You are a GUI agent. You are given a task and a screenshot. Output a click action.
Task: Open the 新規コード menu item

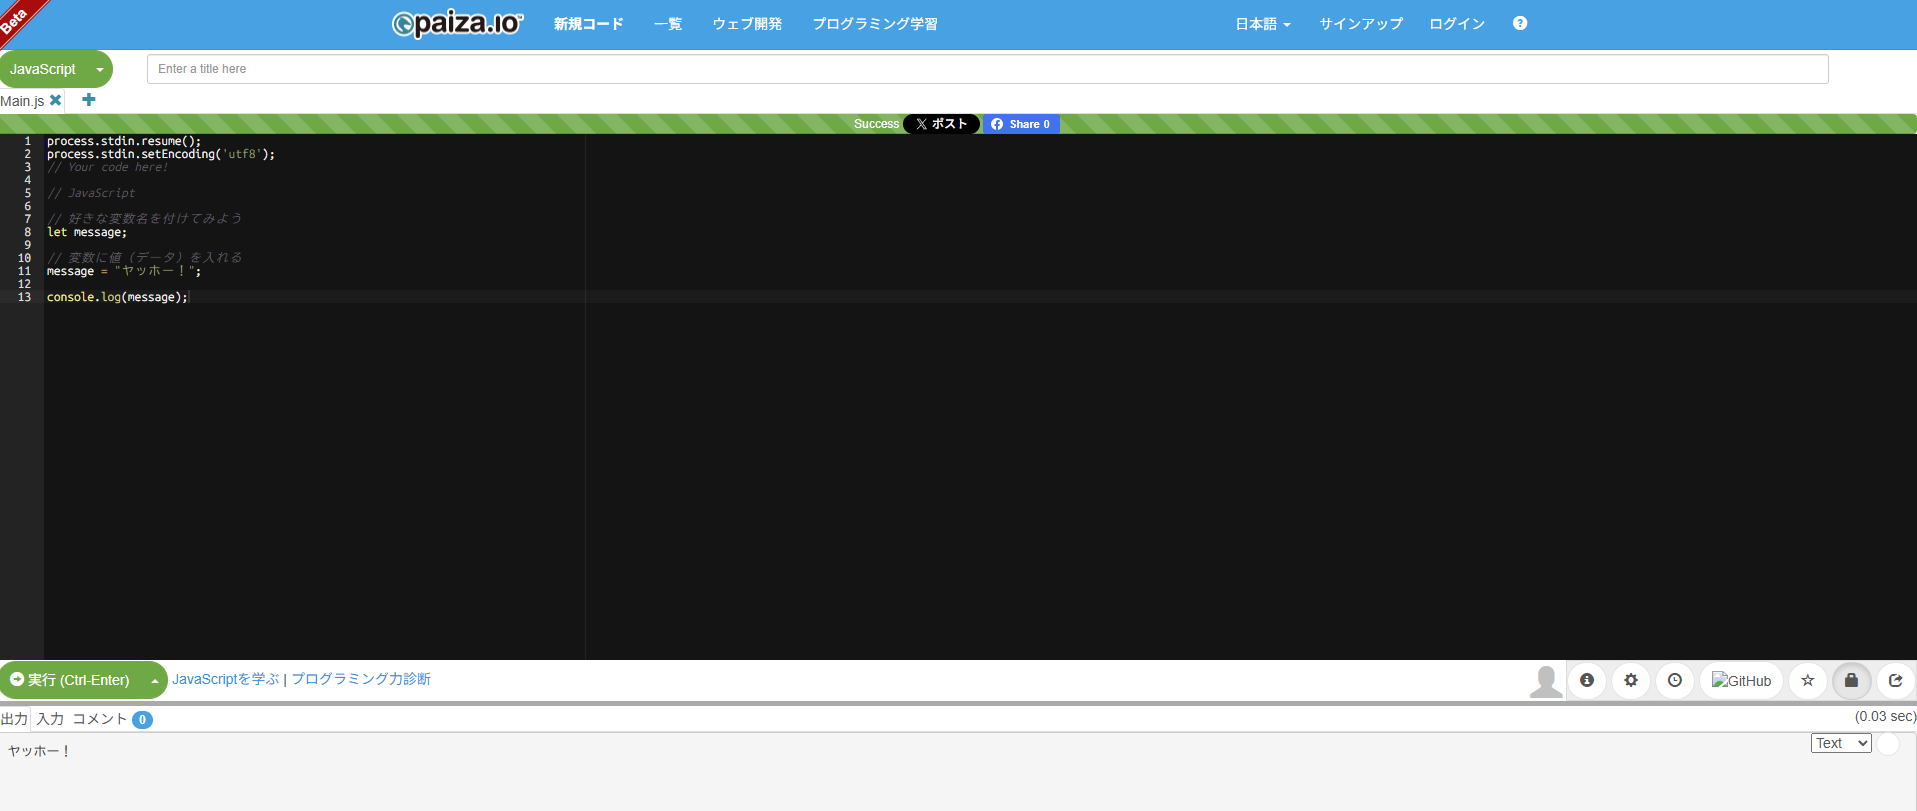coord(588,24)
